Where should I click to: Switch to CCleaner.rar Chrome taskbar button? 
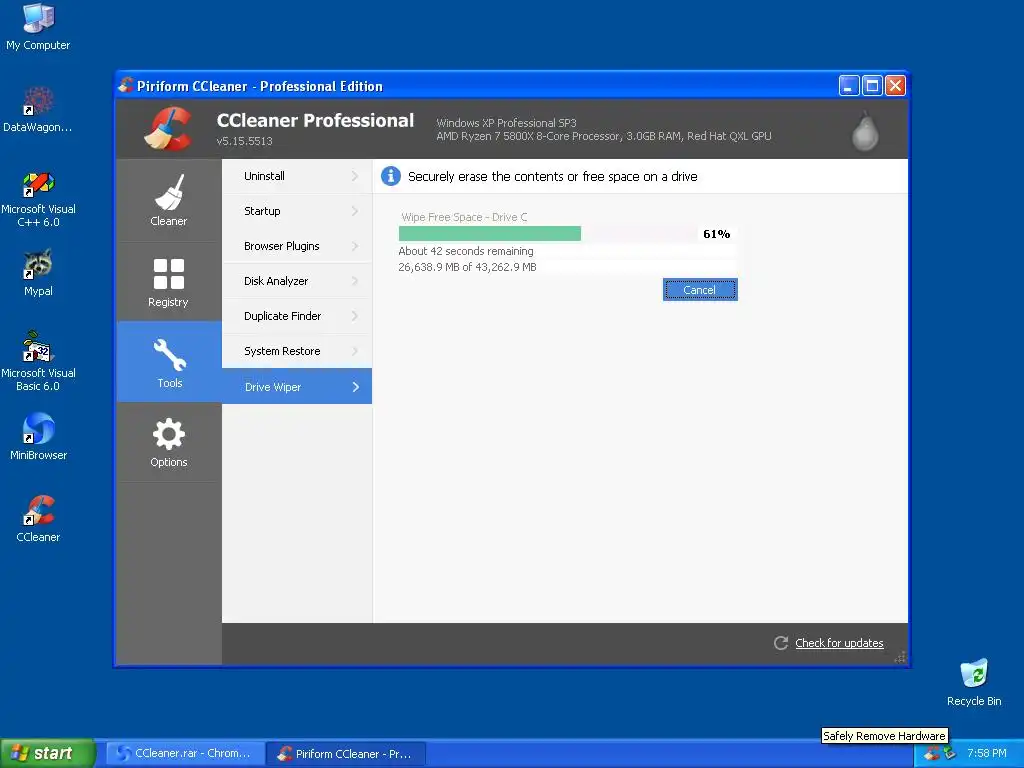[x=185, y=753]
